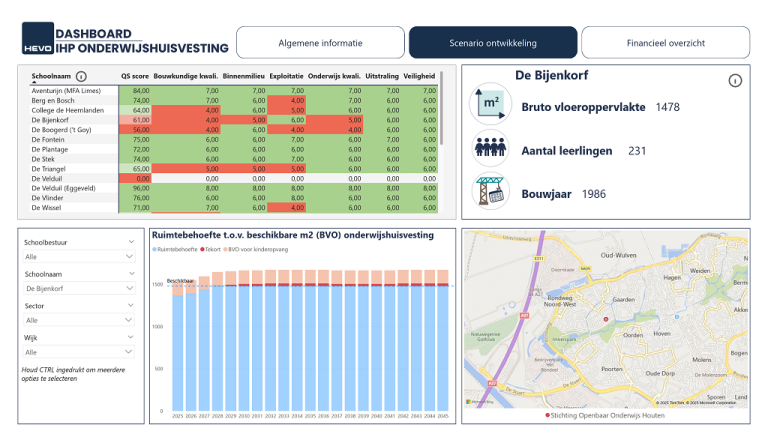Sort table by Onderwijs kwali. column
The height and width of the screenshot is (440, 768).
click(334, 76)
